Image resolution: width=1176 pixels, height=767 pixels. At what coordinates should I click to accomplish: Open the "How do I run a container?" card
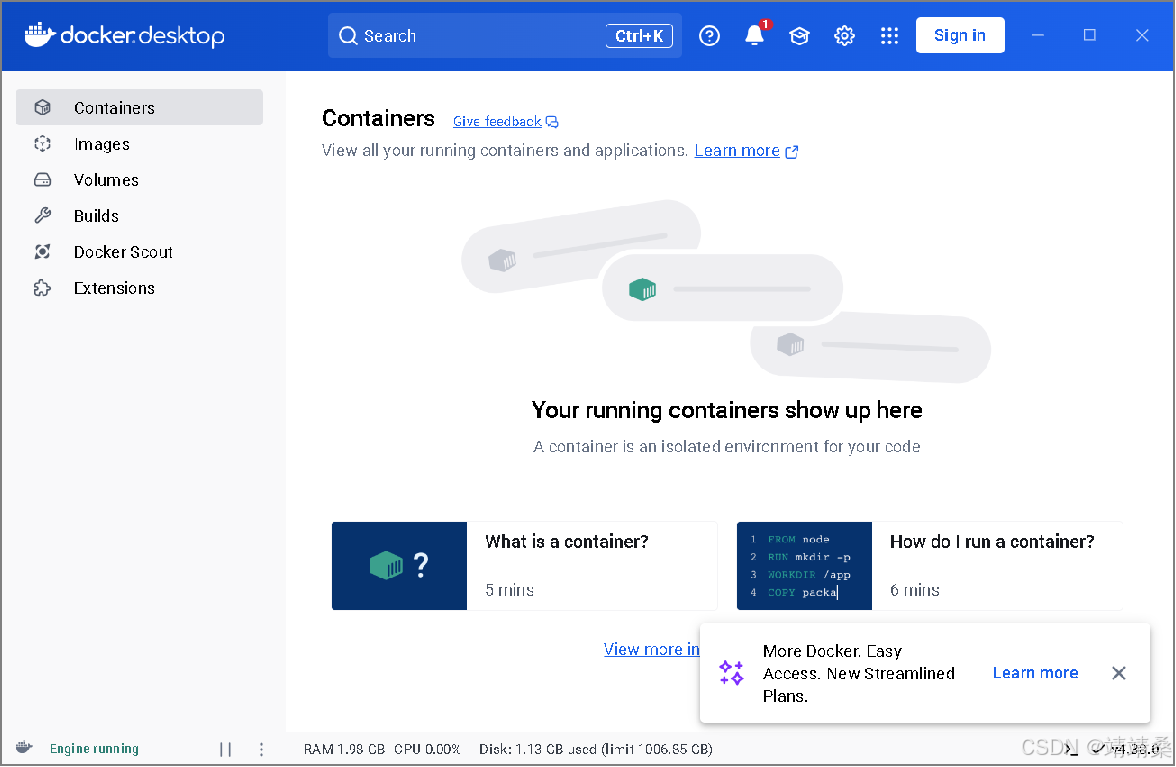coord(929,566)
